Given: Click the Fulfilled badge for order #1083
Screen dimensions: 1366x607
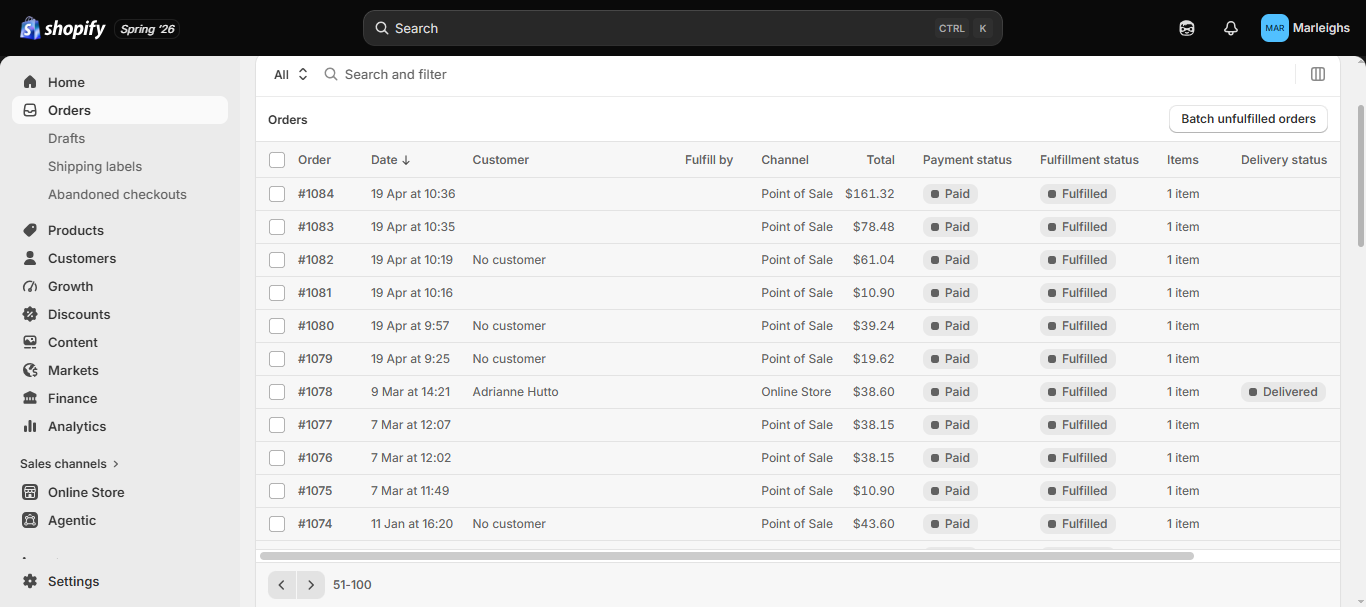Looking at the screenshot, I should (x=1078, y=227).
